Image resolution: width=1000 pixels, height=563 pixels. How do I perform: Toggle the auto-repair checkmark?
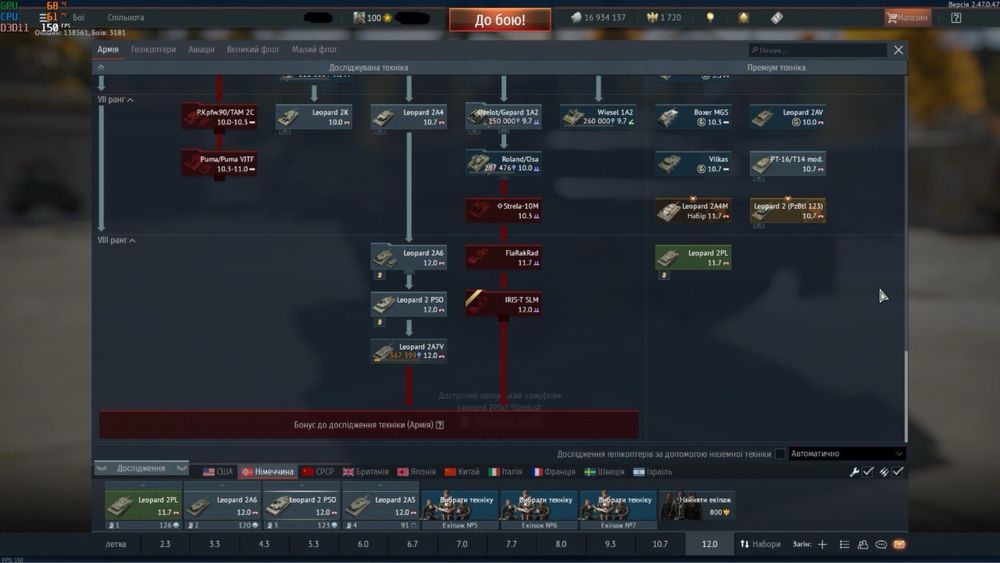point(868,472)
